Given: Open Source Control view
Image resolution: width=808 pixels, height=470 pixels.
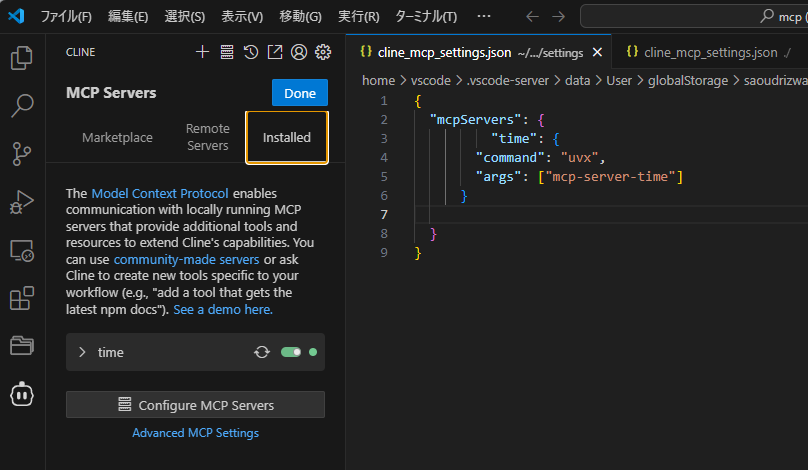Looking at the screenshot, I should point(22,154).
